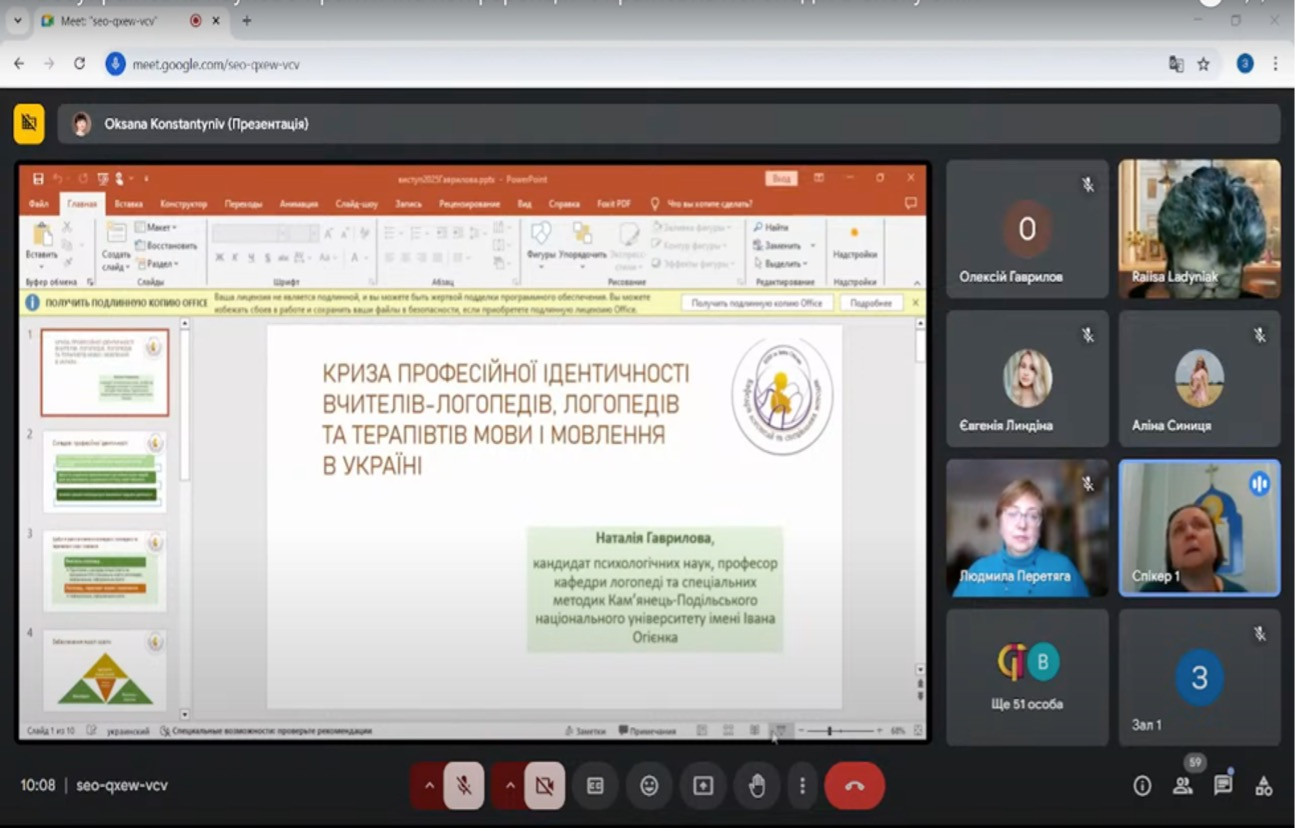Click Аліна Синиця participant tile

(1199, 379)
